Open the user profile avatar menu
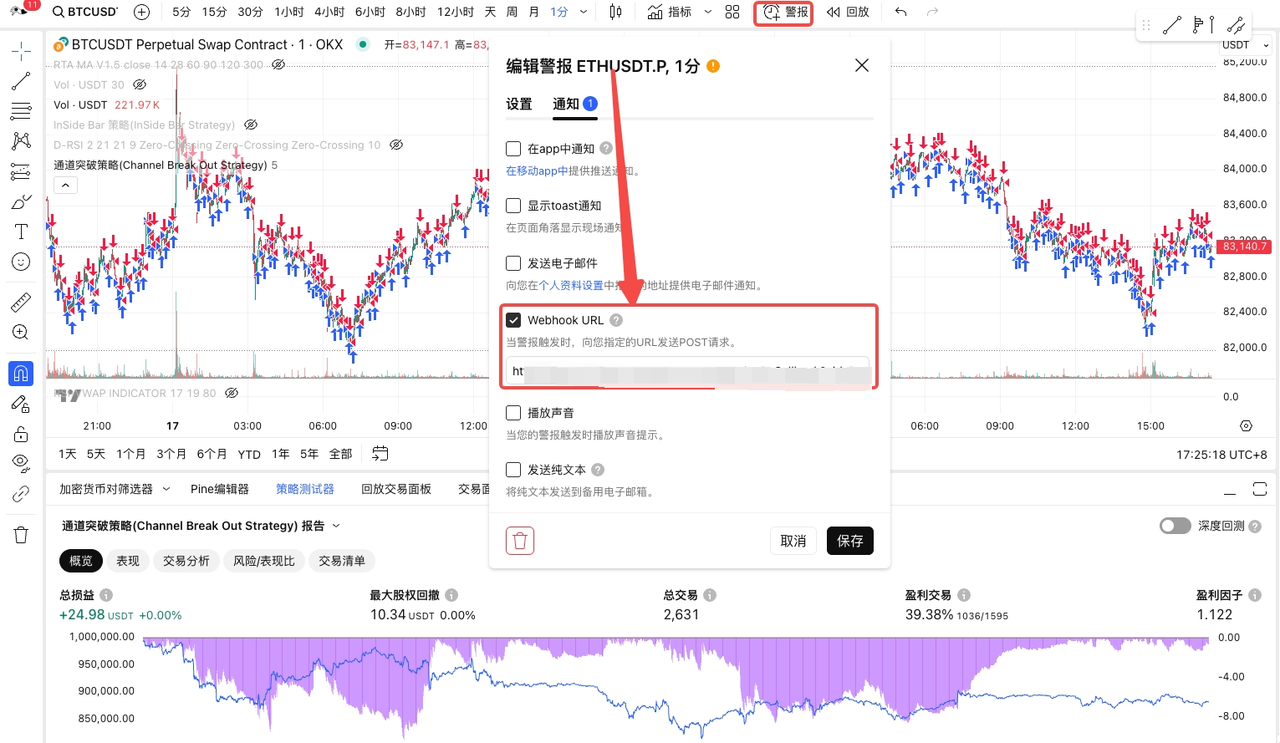Image resolution: width=1280 pixels, height=743 pixels. (x=20, y=11)
